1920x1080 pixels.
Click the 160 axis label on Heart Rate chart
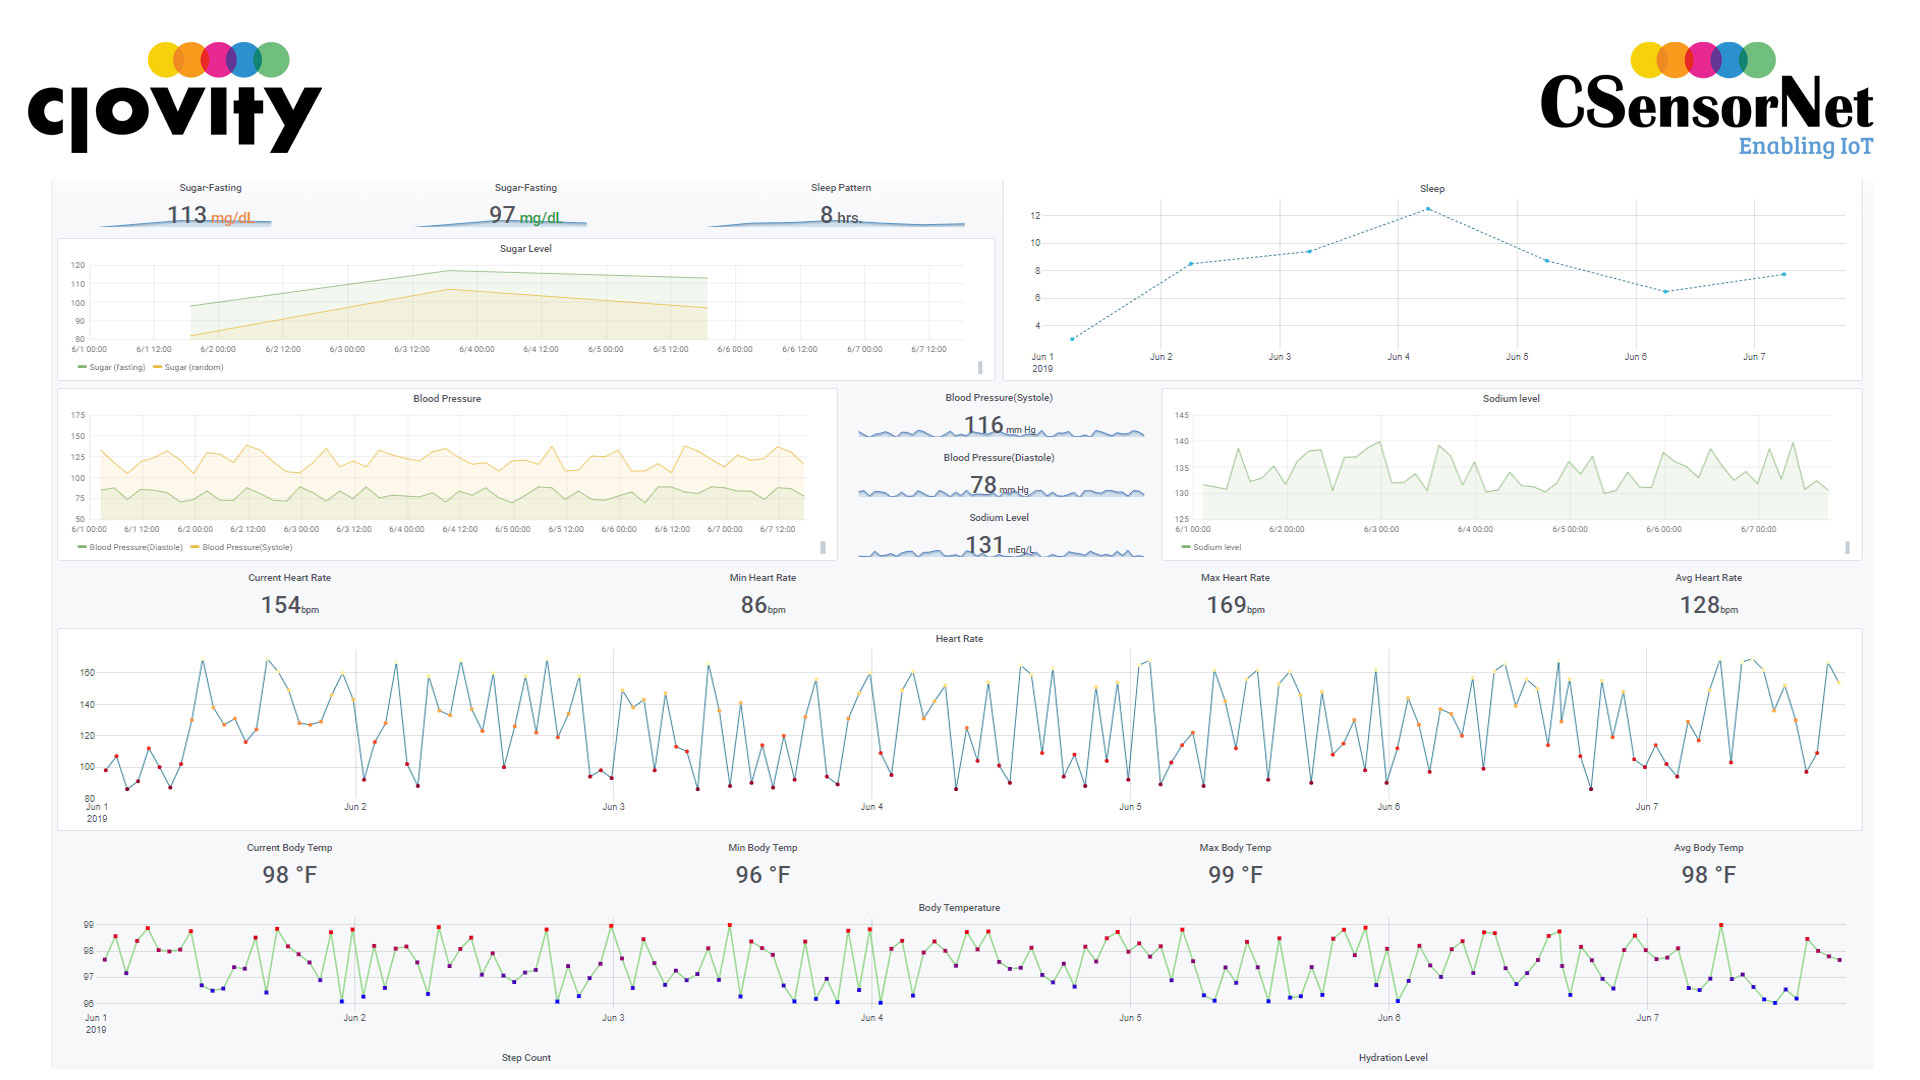click(87, 673)
